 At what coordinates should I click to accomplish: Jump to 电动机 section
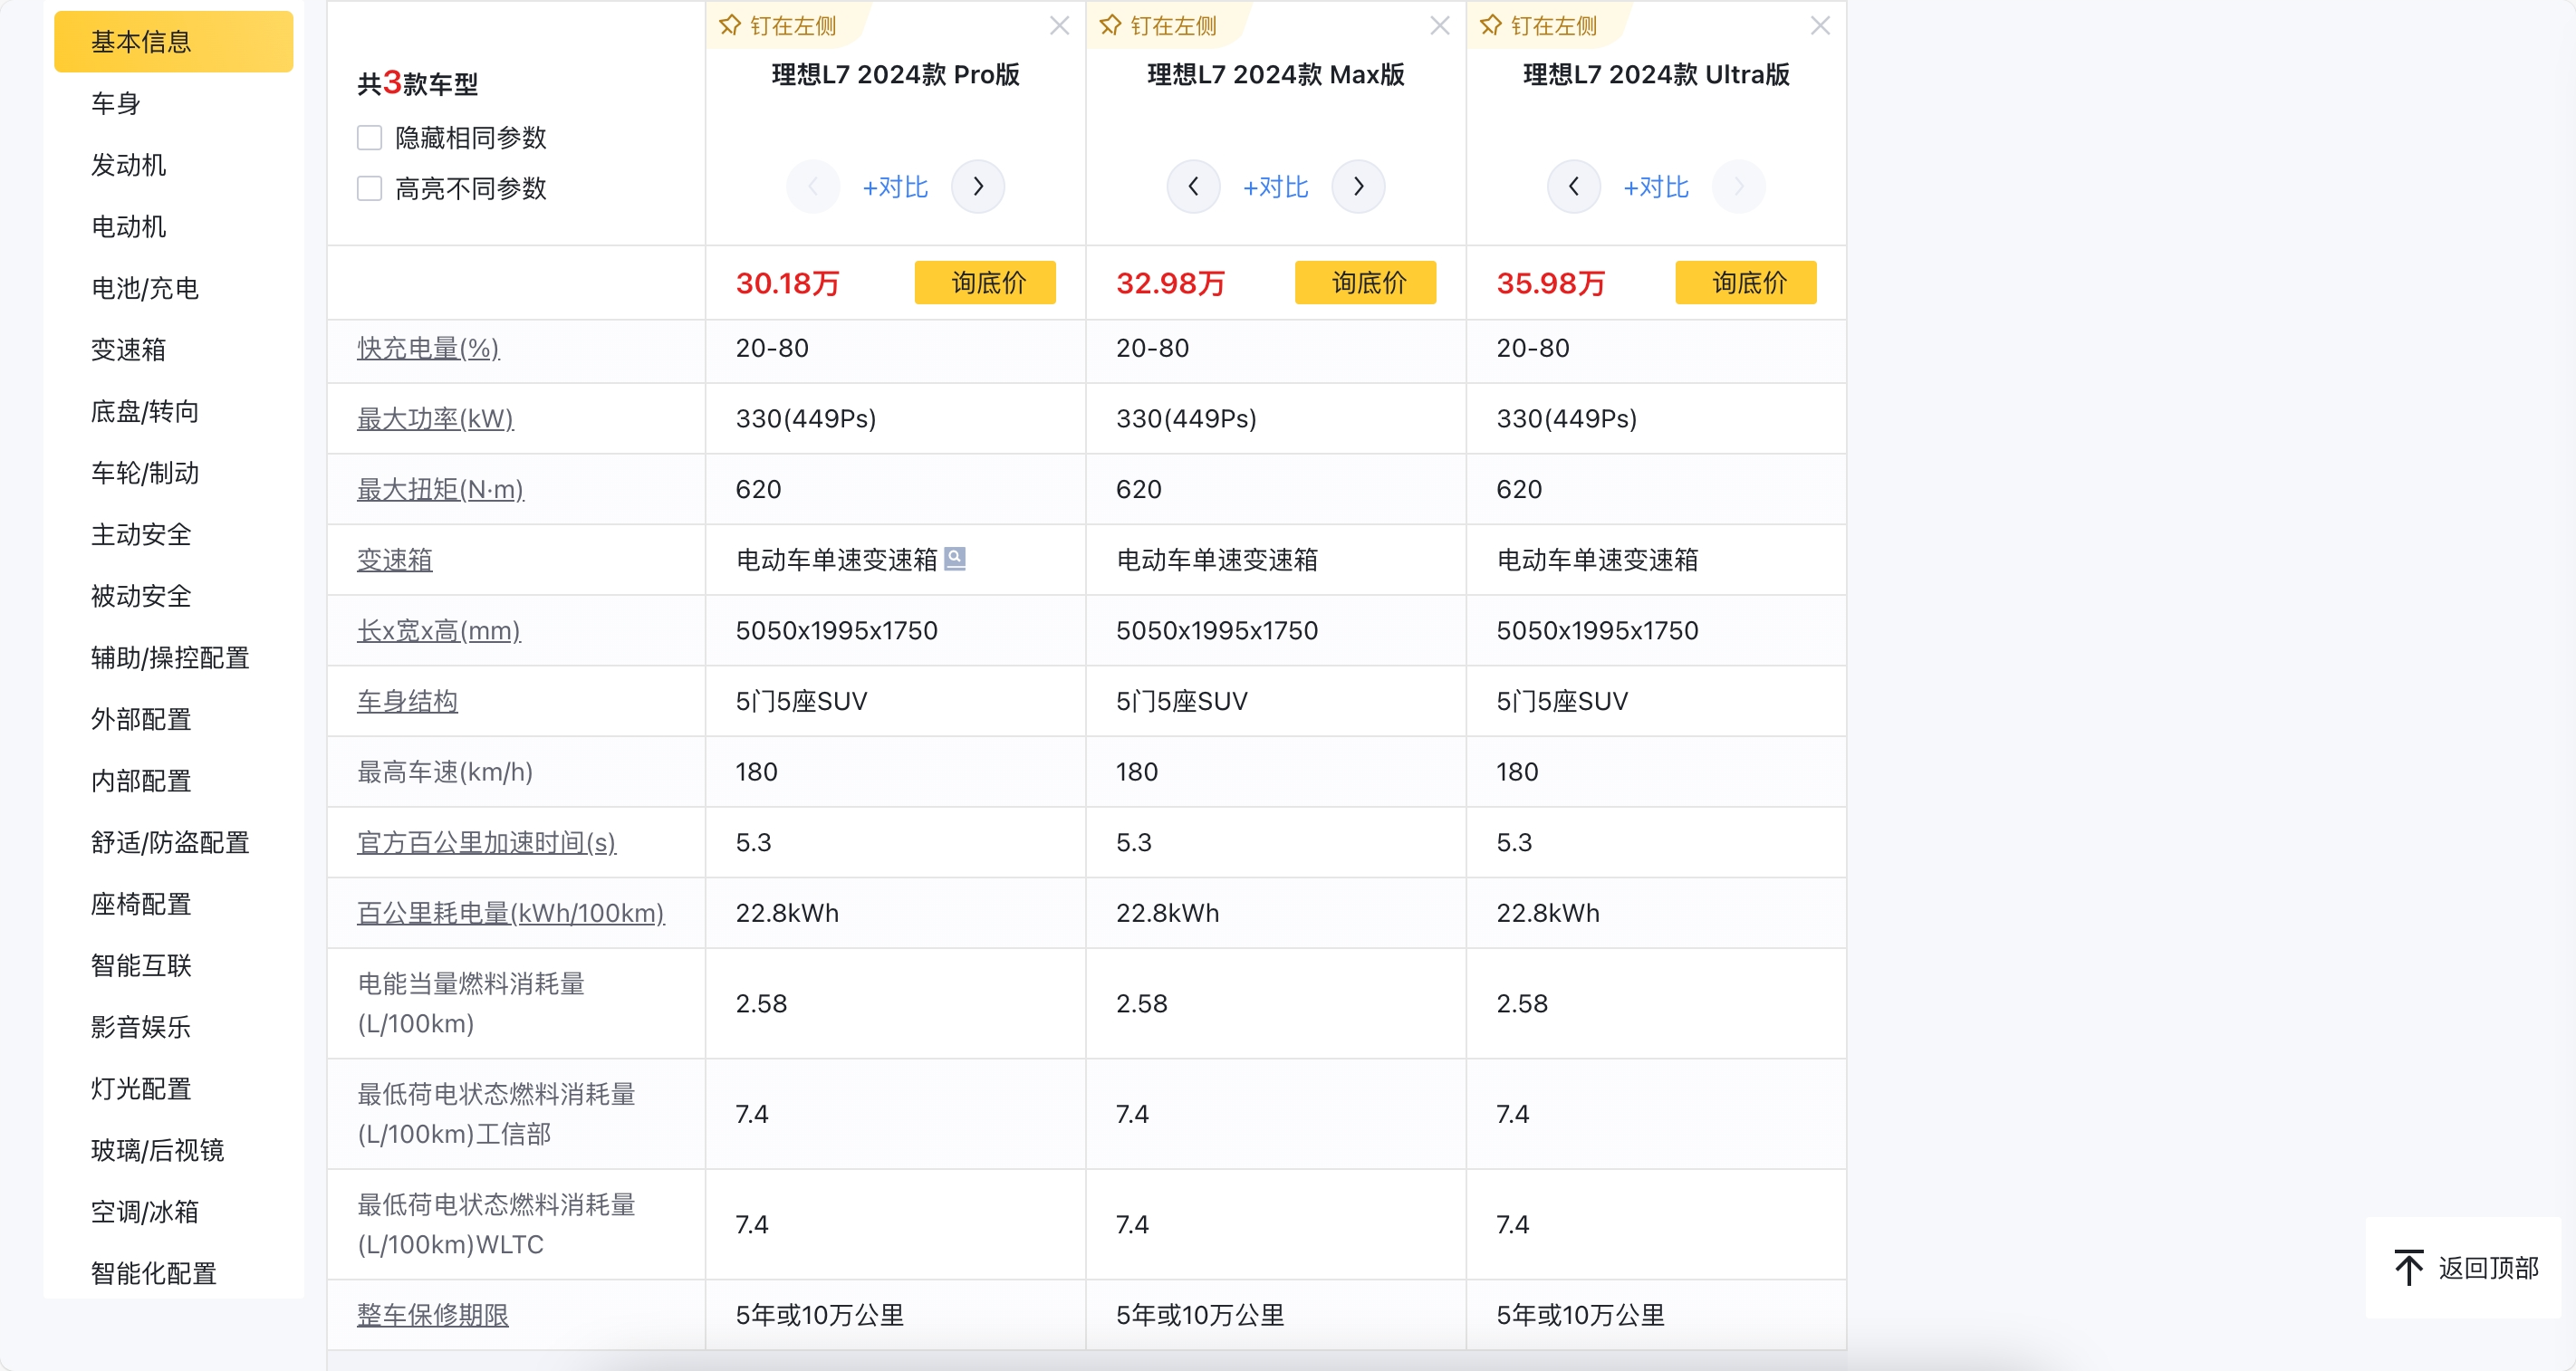pyautogui.click(x=128, y=227)
